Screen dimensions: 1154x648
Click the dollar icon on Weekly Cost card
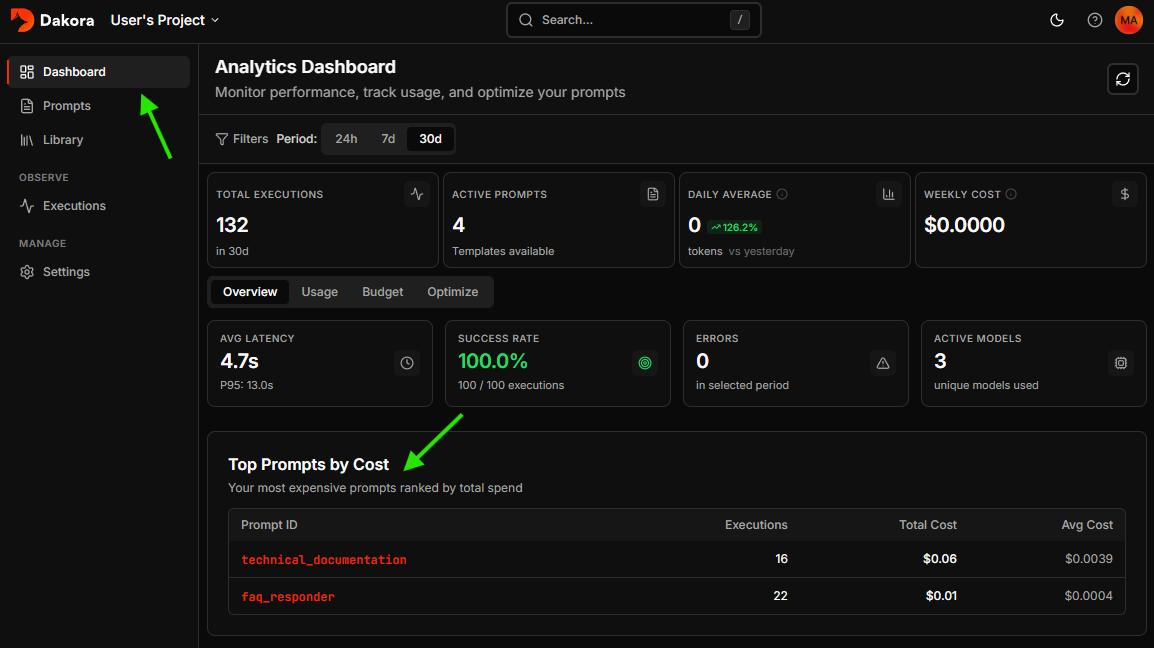pyautogui.click(x=1124, y=193)
